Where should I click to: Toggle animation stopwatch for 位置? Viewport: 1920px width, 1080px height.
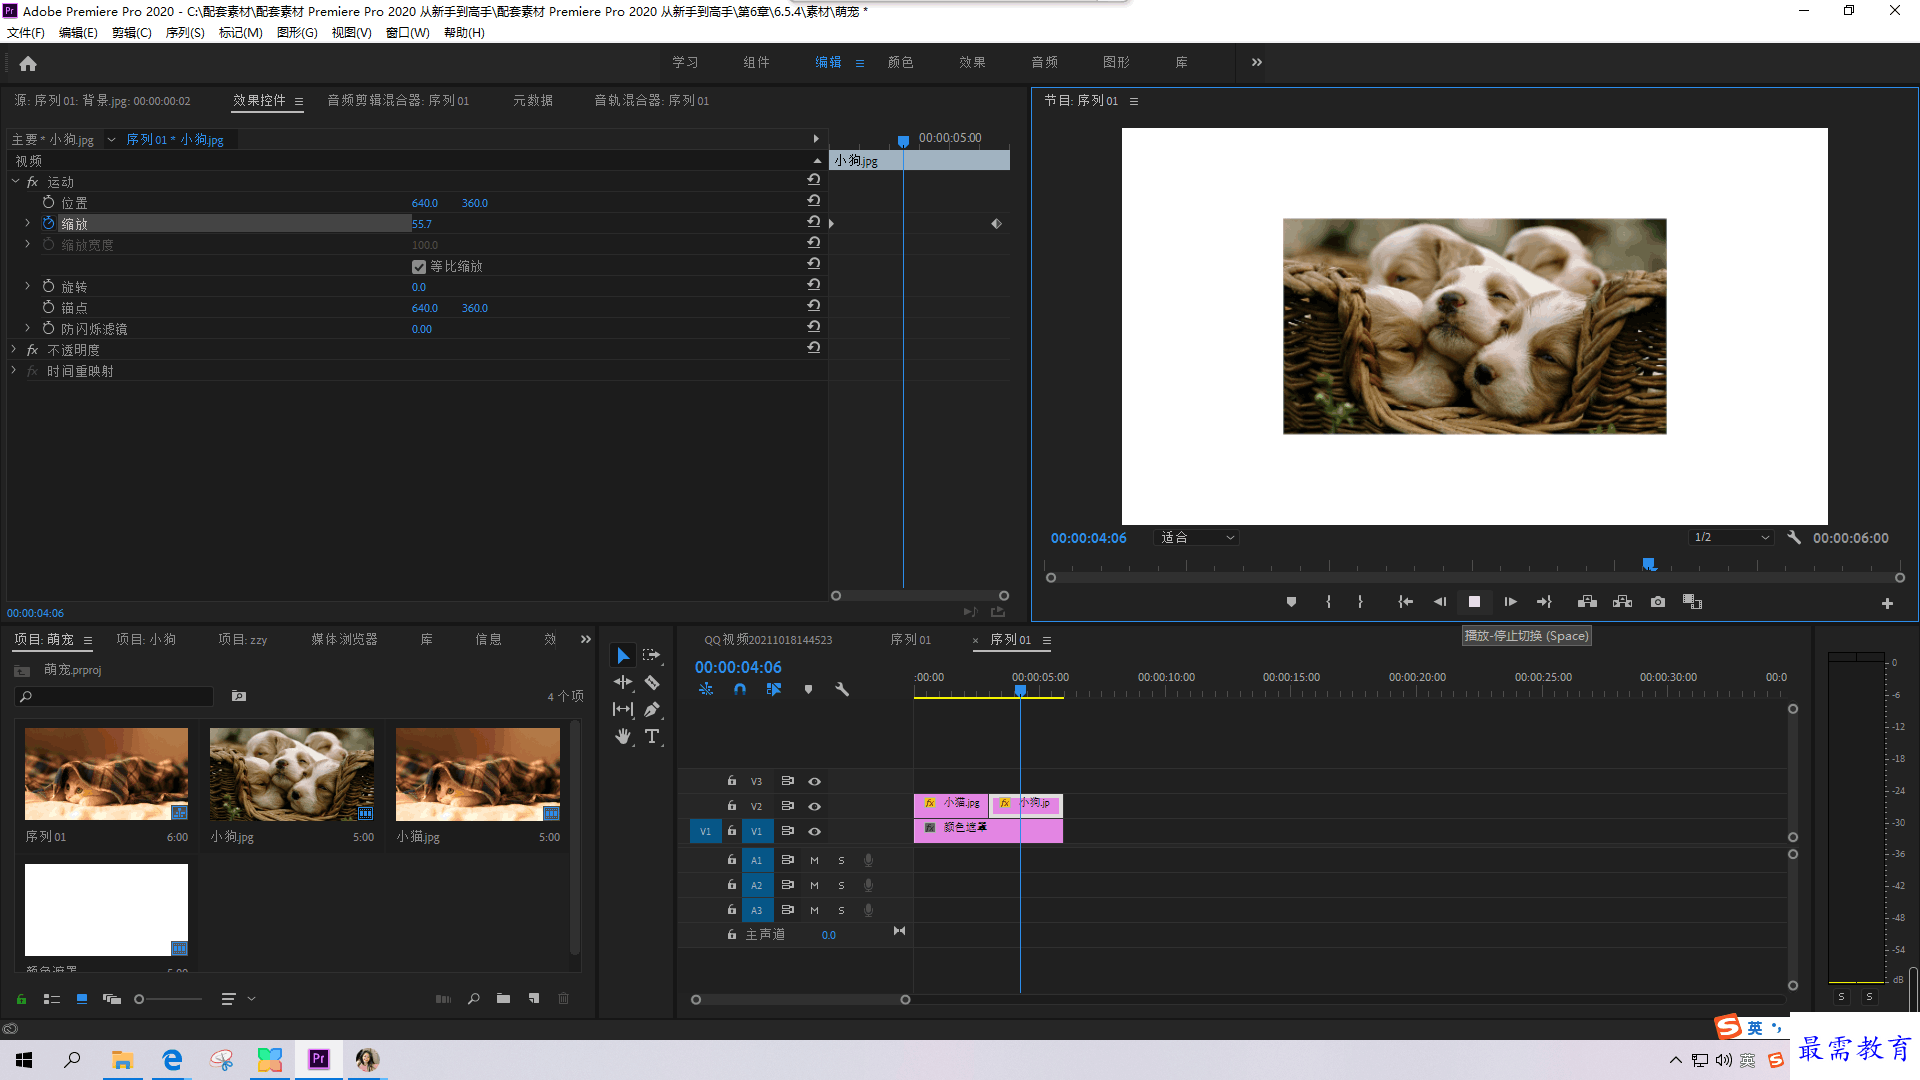[x=48, y=202]
